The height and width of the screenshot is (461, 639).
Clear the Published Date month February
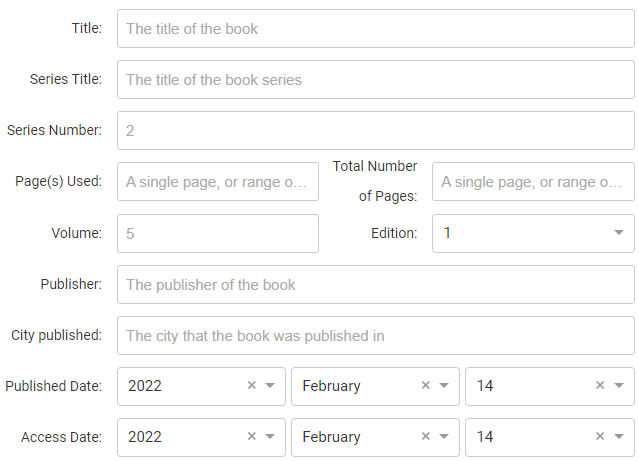pos(426,385)
